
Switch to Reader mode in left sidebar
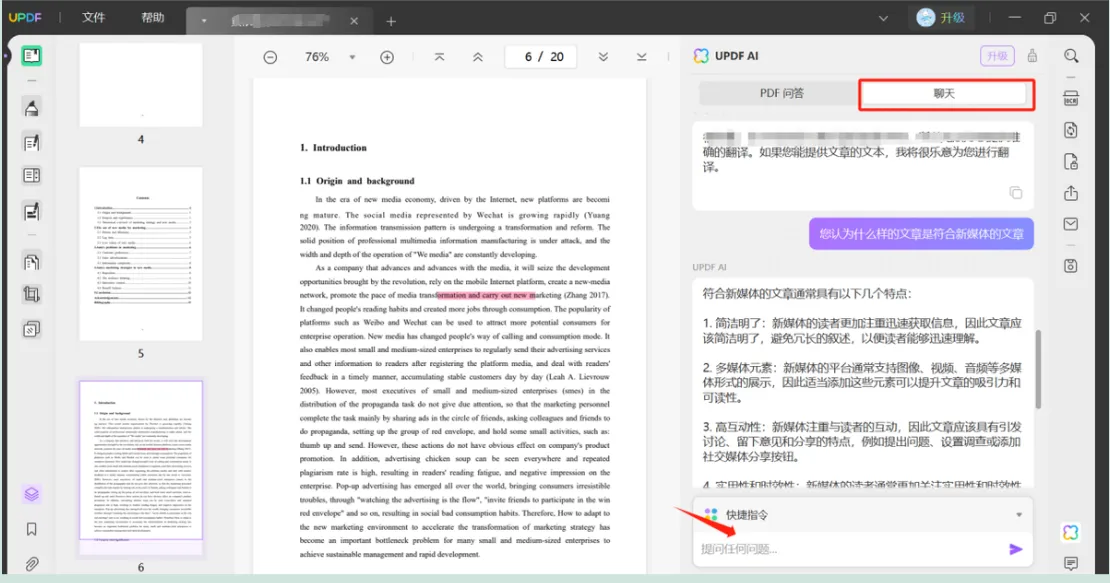coord(31,56)
